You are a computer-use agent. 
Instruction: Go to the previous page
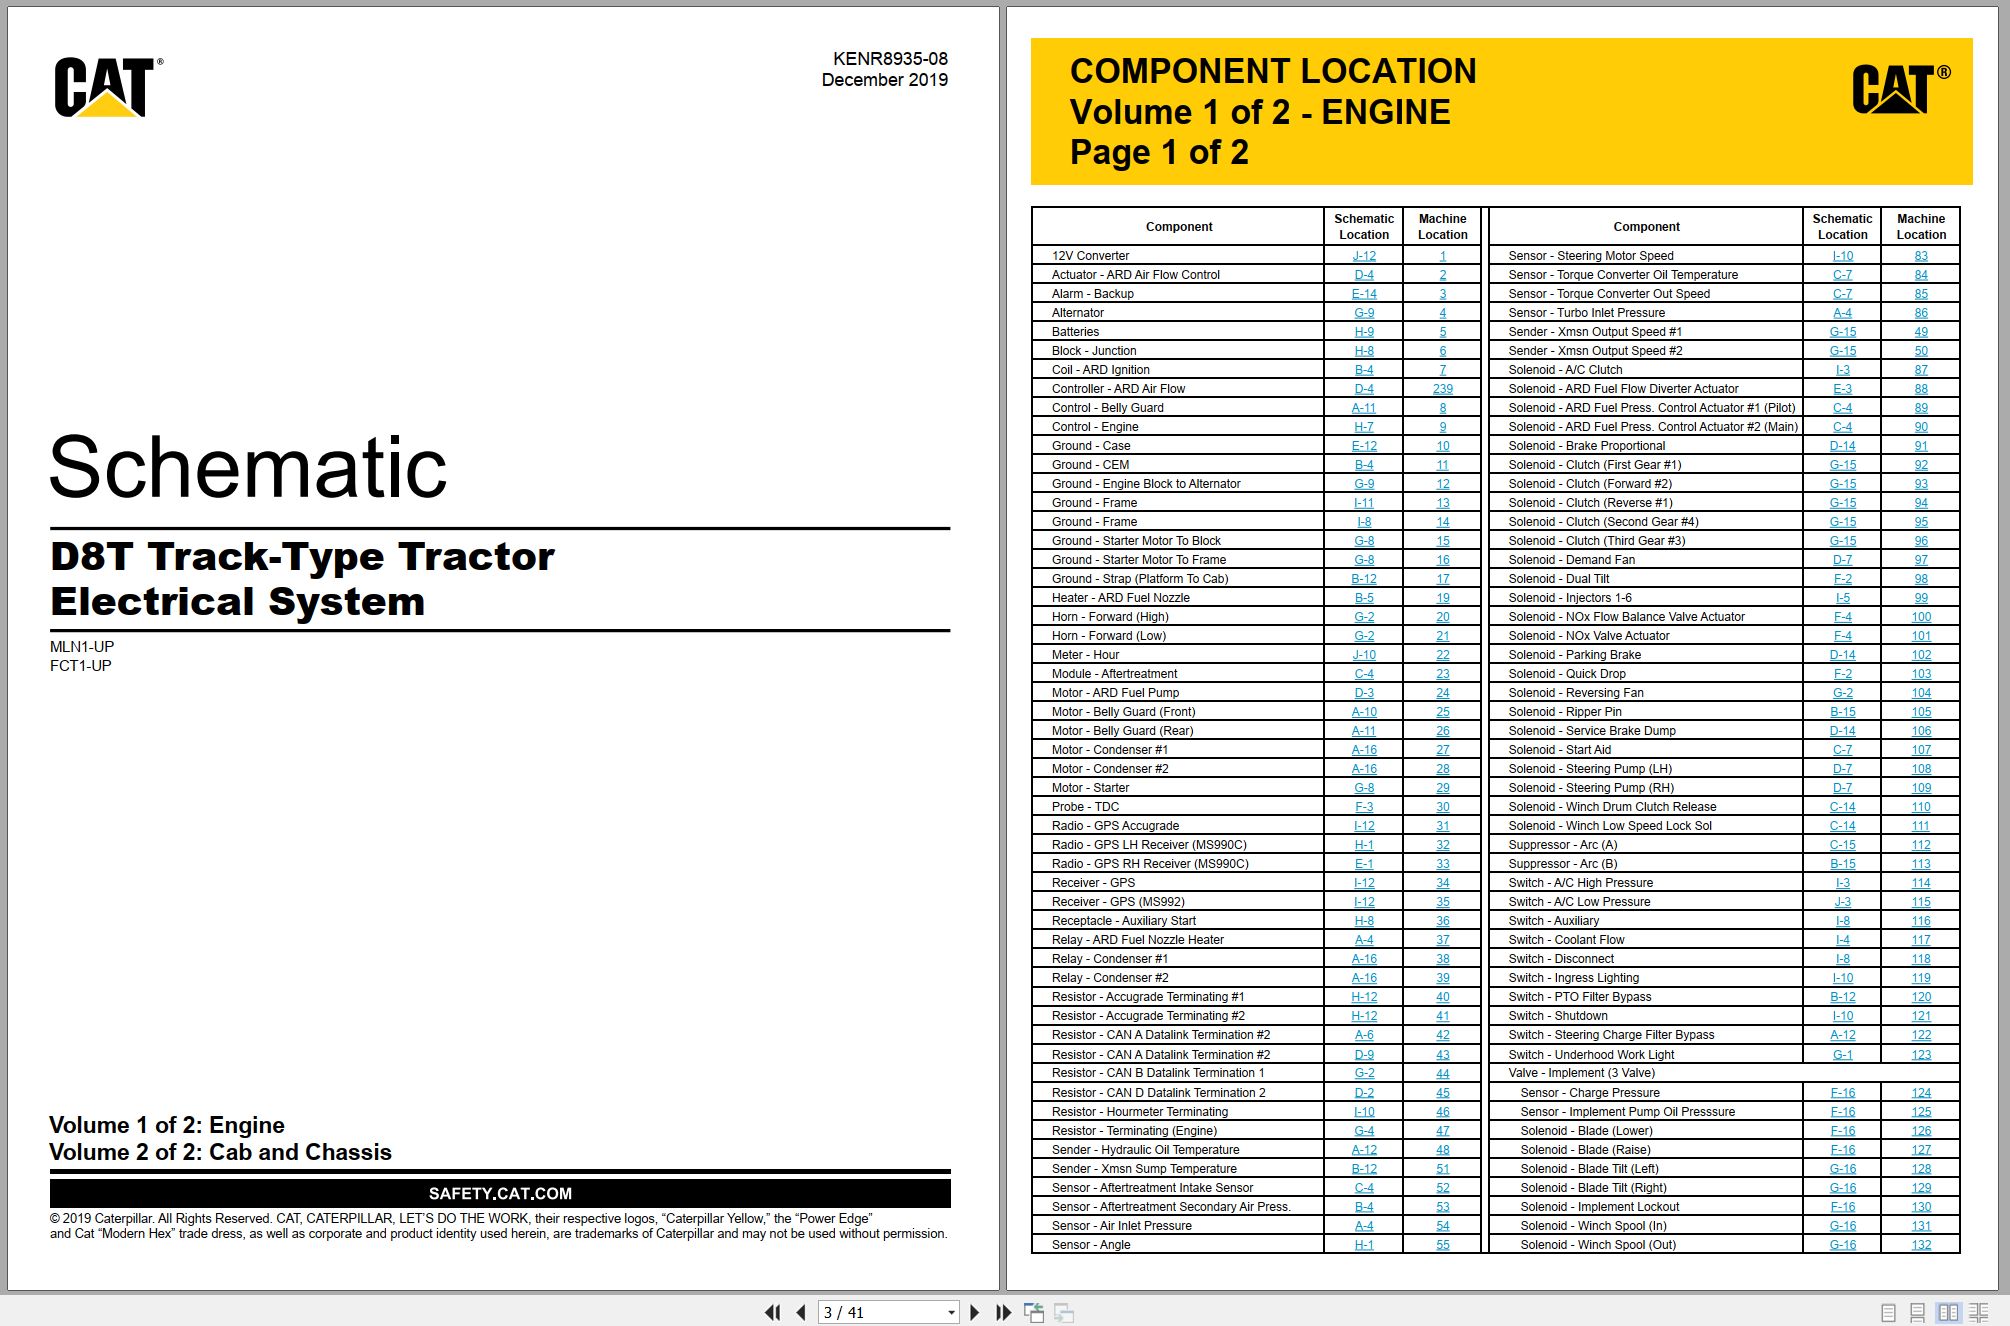pos(801,1312)
